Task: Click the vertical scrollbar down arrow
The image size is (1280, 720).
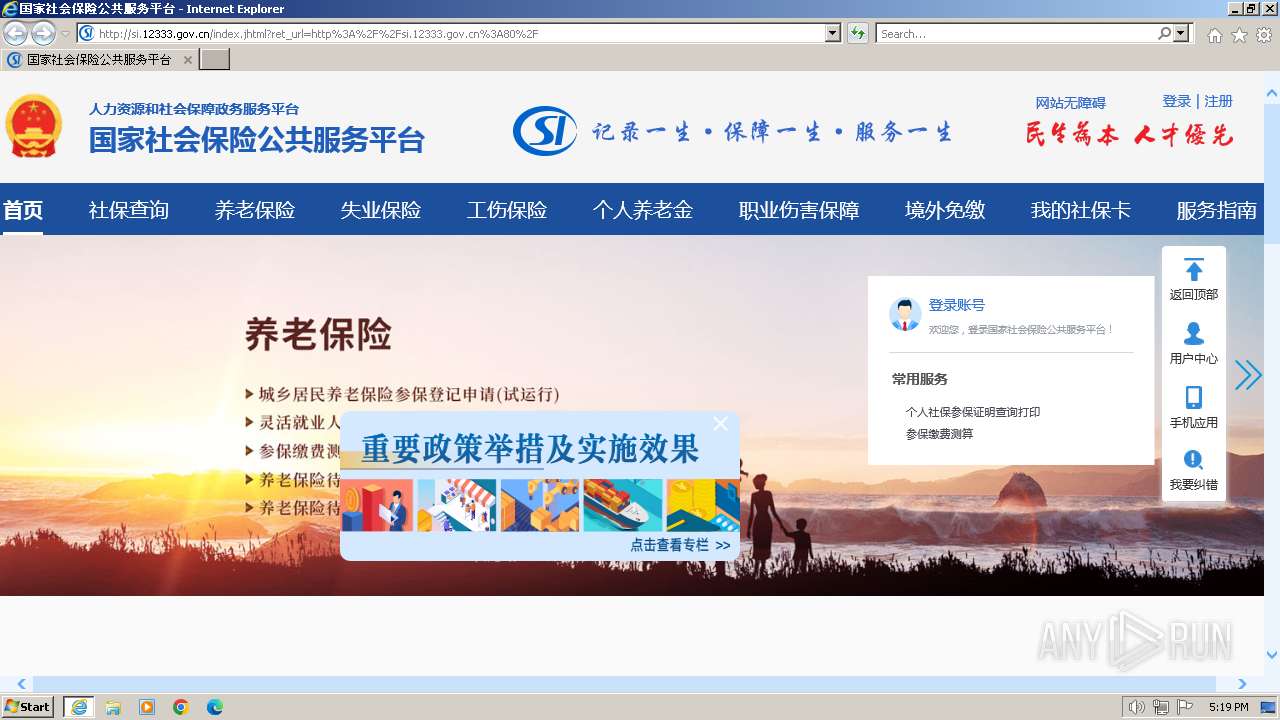Action: (1272, 655)
